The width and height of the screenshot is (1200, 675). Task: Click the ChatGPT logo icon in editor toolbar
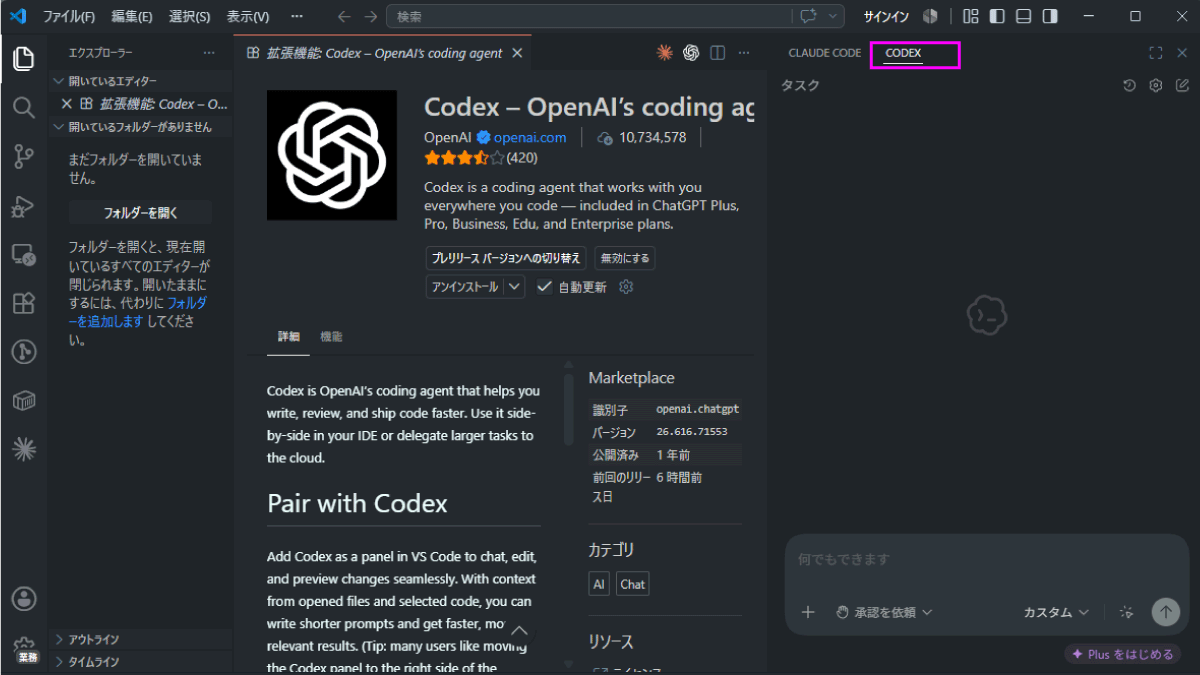pyautogui.click(x=691, y=53)
